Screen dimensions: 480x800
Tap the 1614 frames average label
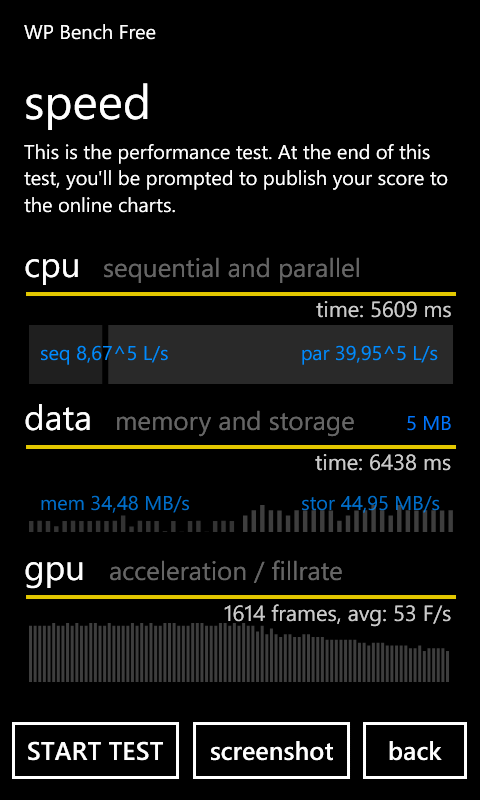point(338,614)
